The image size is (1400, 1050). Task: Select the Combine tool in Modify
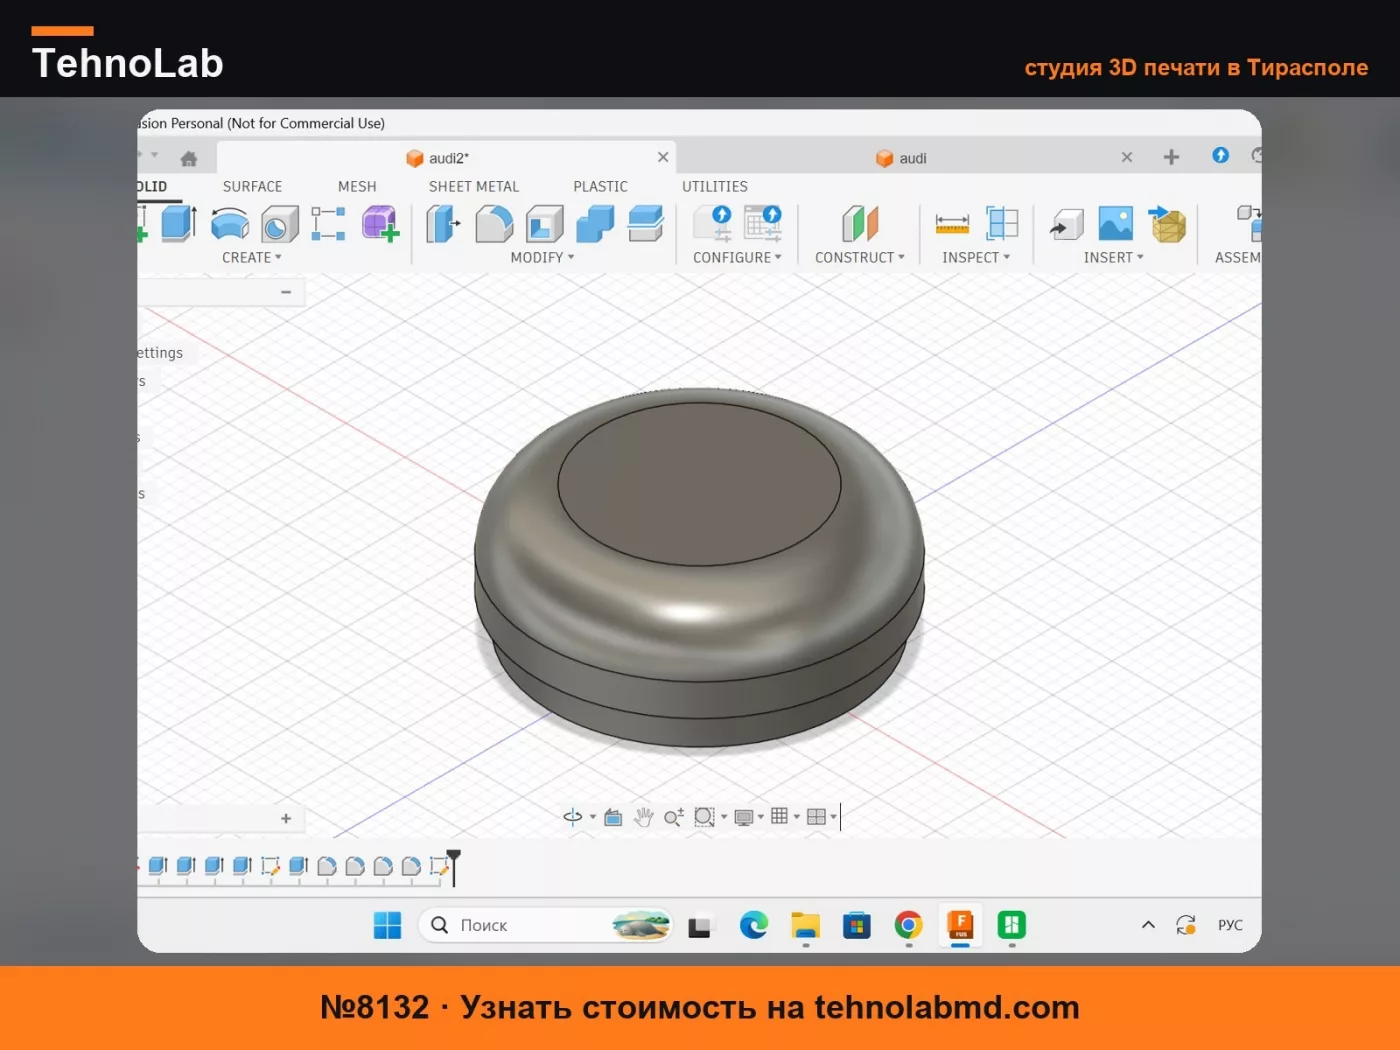(x=595, y=224)
